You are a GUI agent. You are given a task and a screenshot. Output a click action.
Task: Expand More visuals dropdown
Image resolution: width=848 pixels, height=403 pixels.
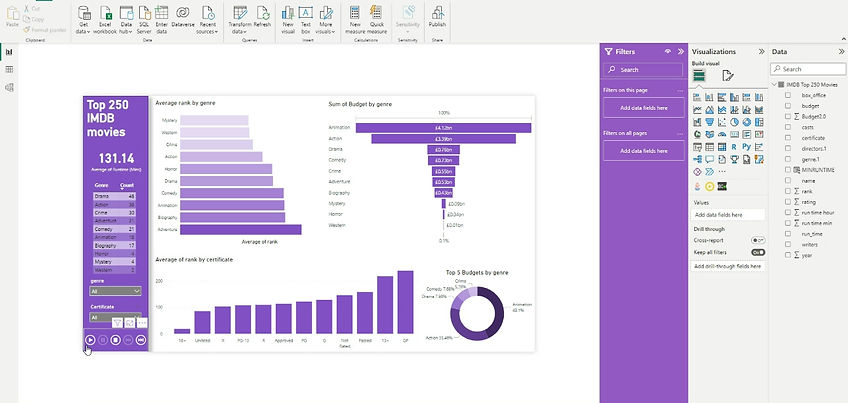point(326,20)
